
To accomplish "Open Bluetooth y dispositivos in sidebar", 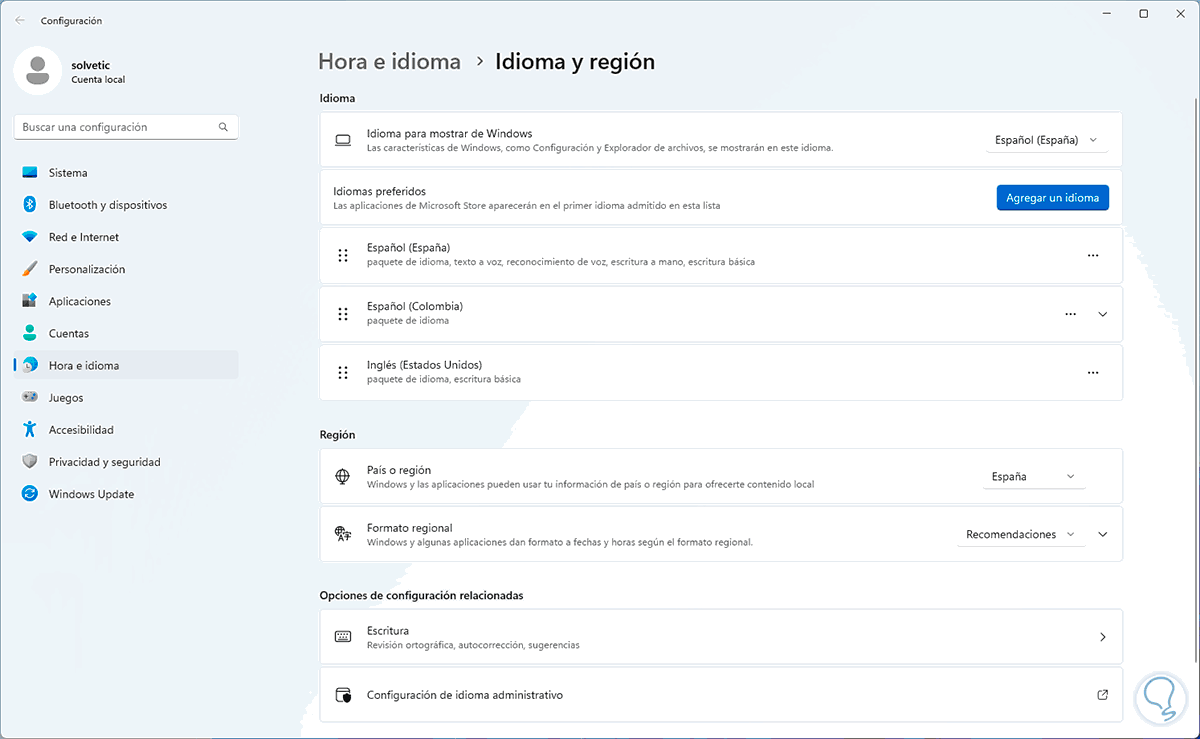I will pos(108,205).
